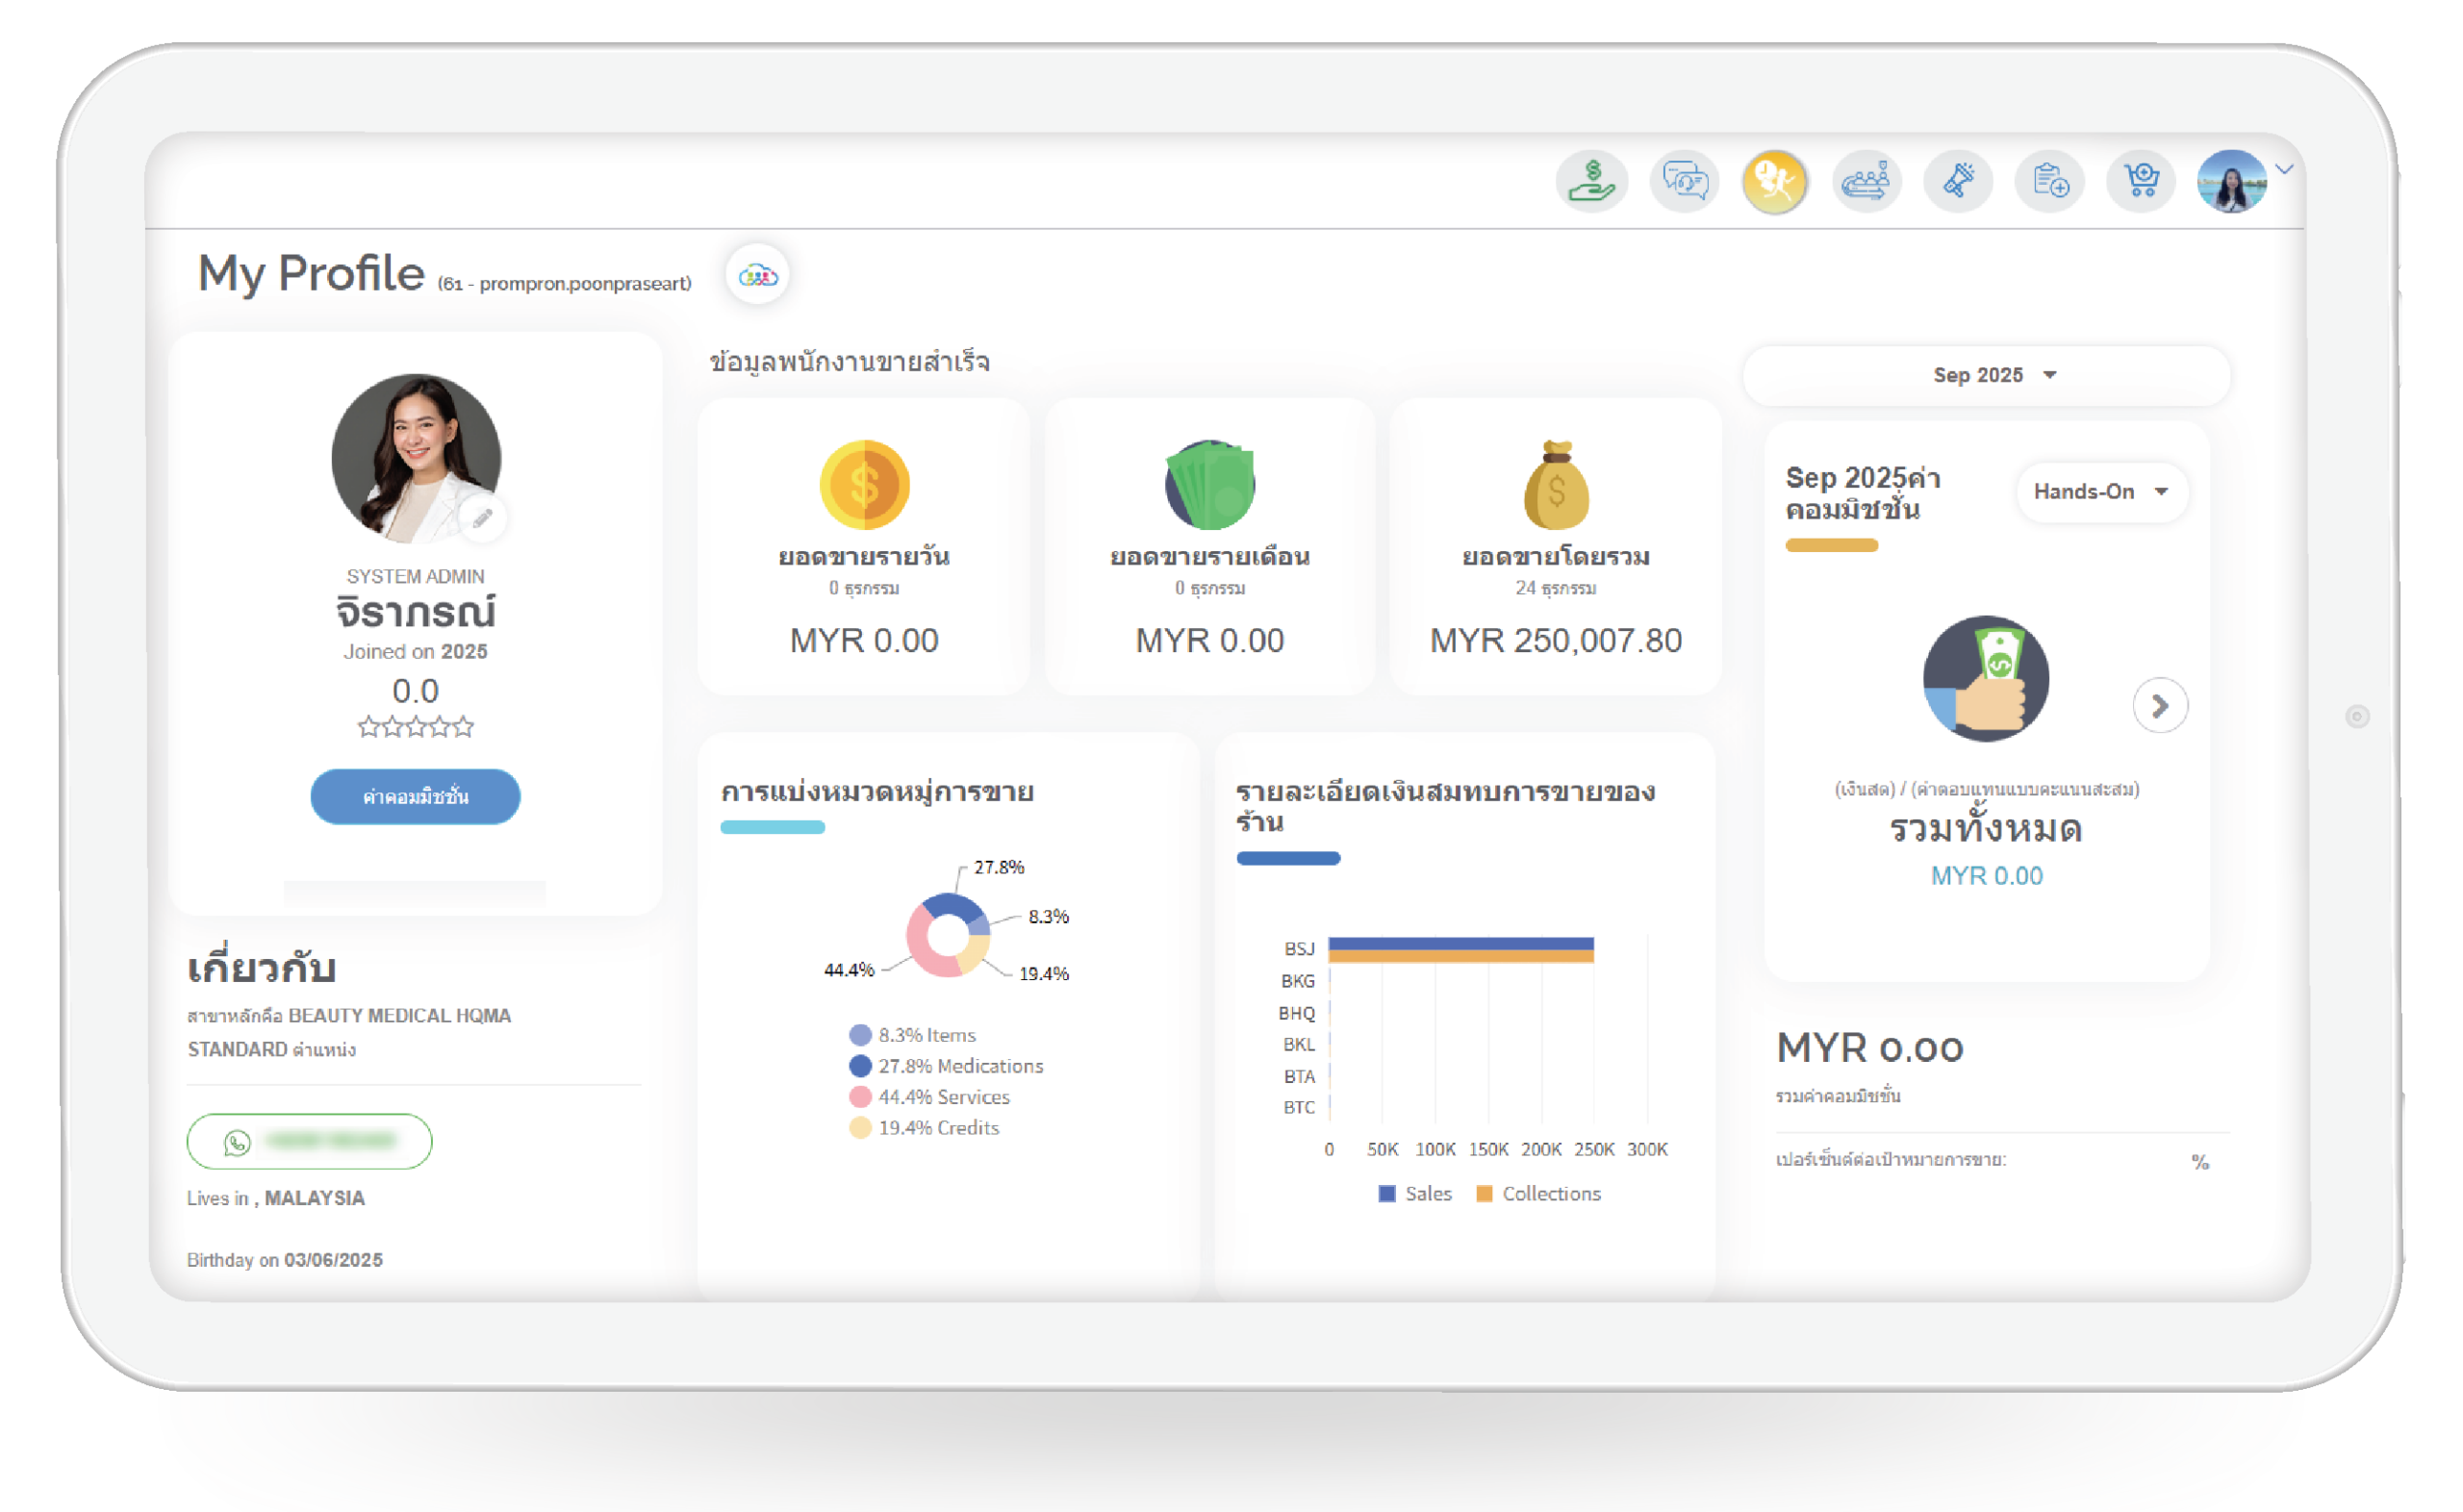Click next arrow on commission card
This screenshot has width=2463, height=1512.
coord(2160,706)
